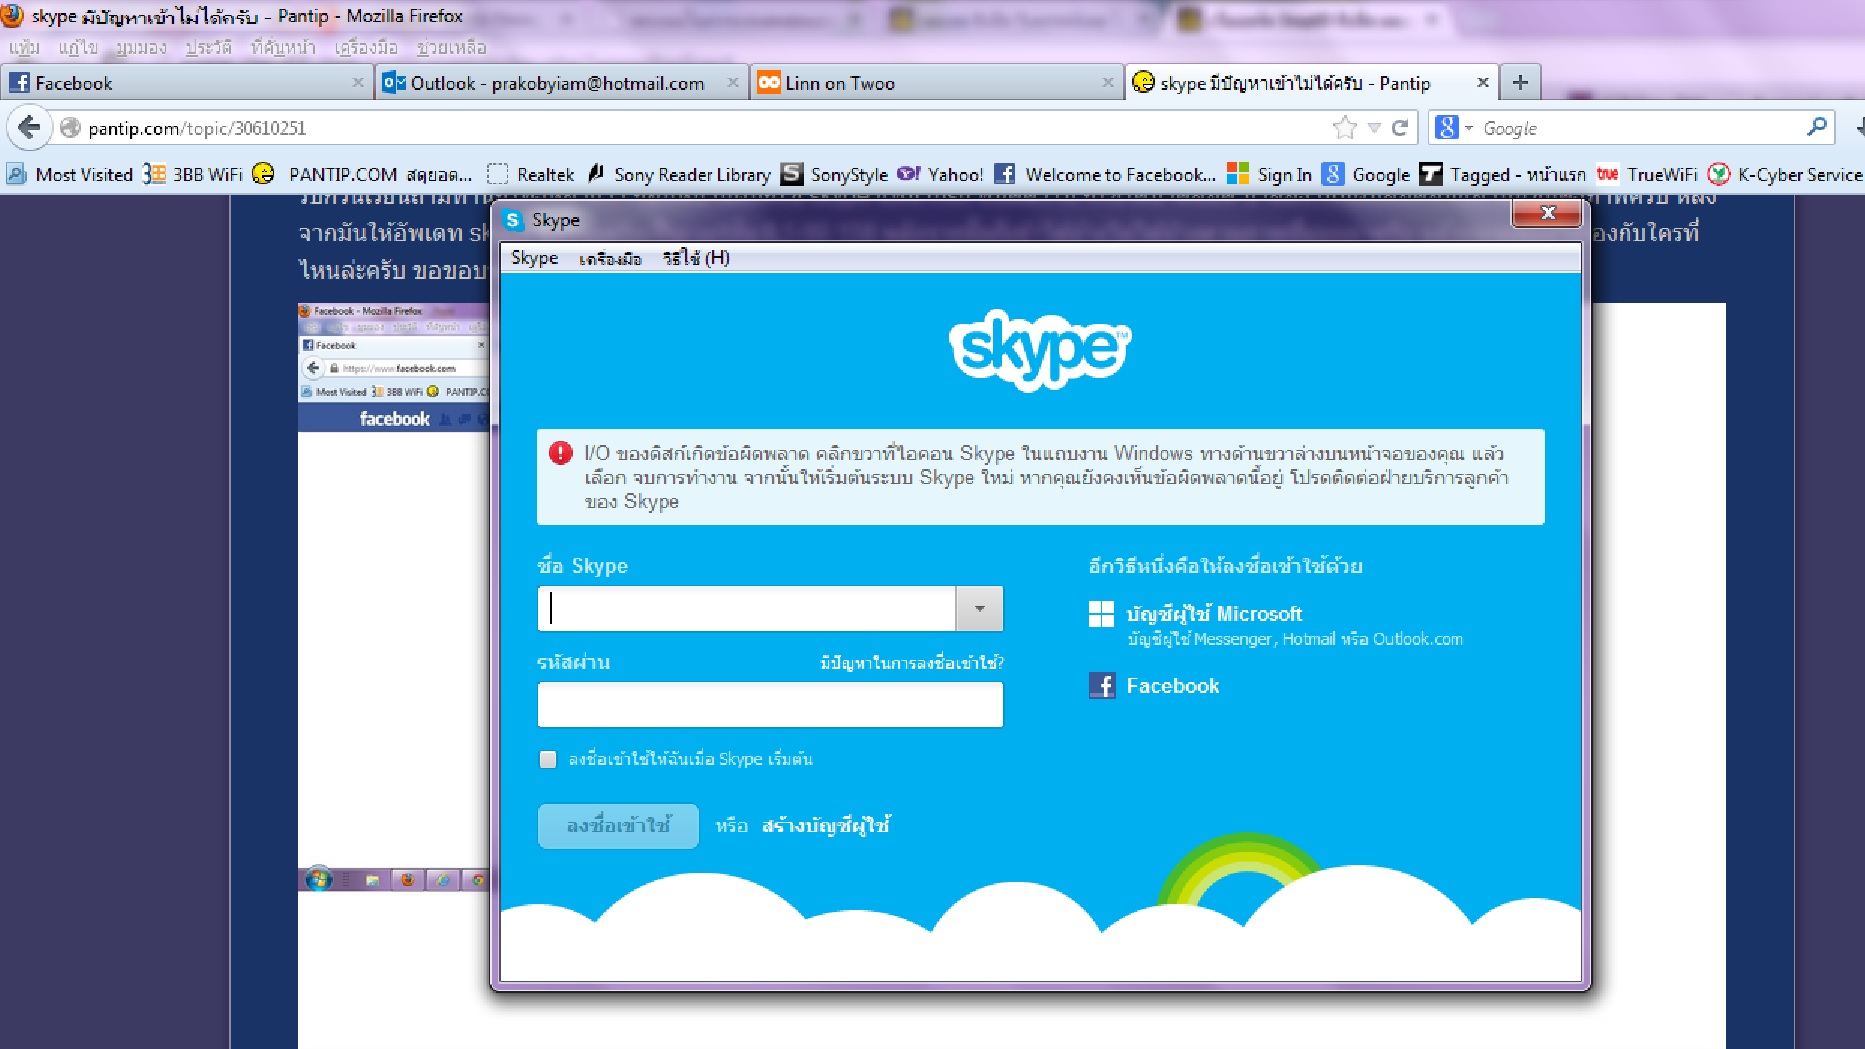Focus the password รหัสผ่าน field

coord(770,704)
